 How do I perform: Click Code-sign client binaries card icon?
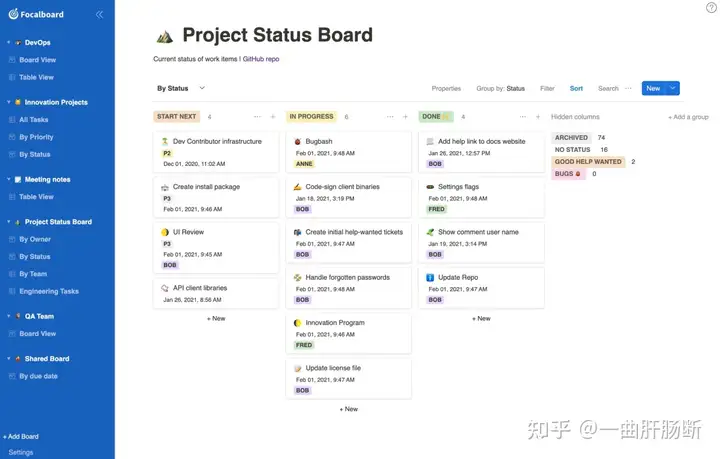coord(298,187)
